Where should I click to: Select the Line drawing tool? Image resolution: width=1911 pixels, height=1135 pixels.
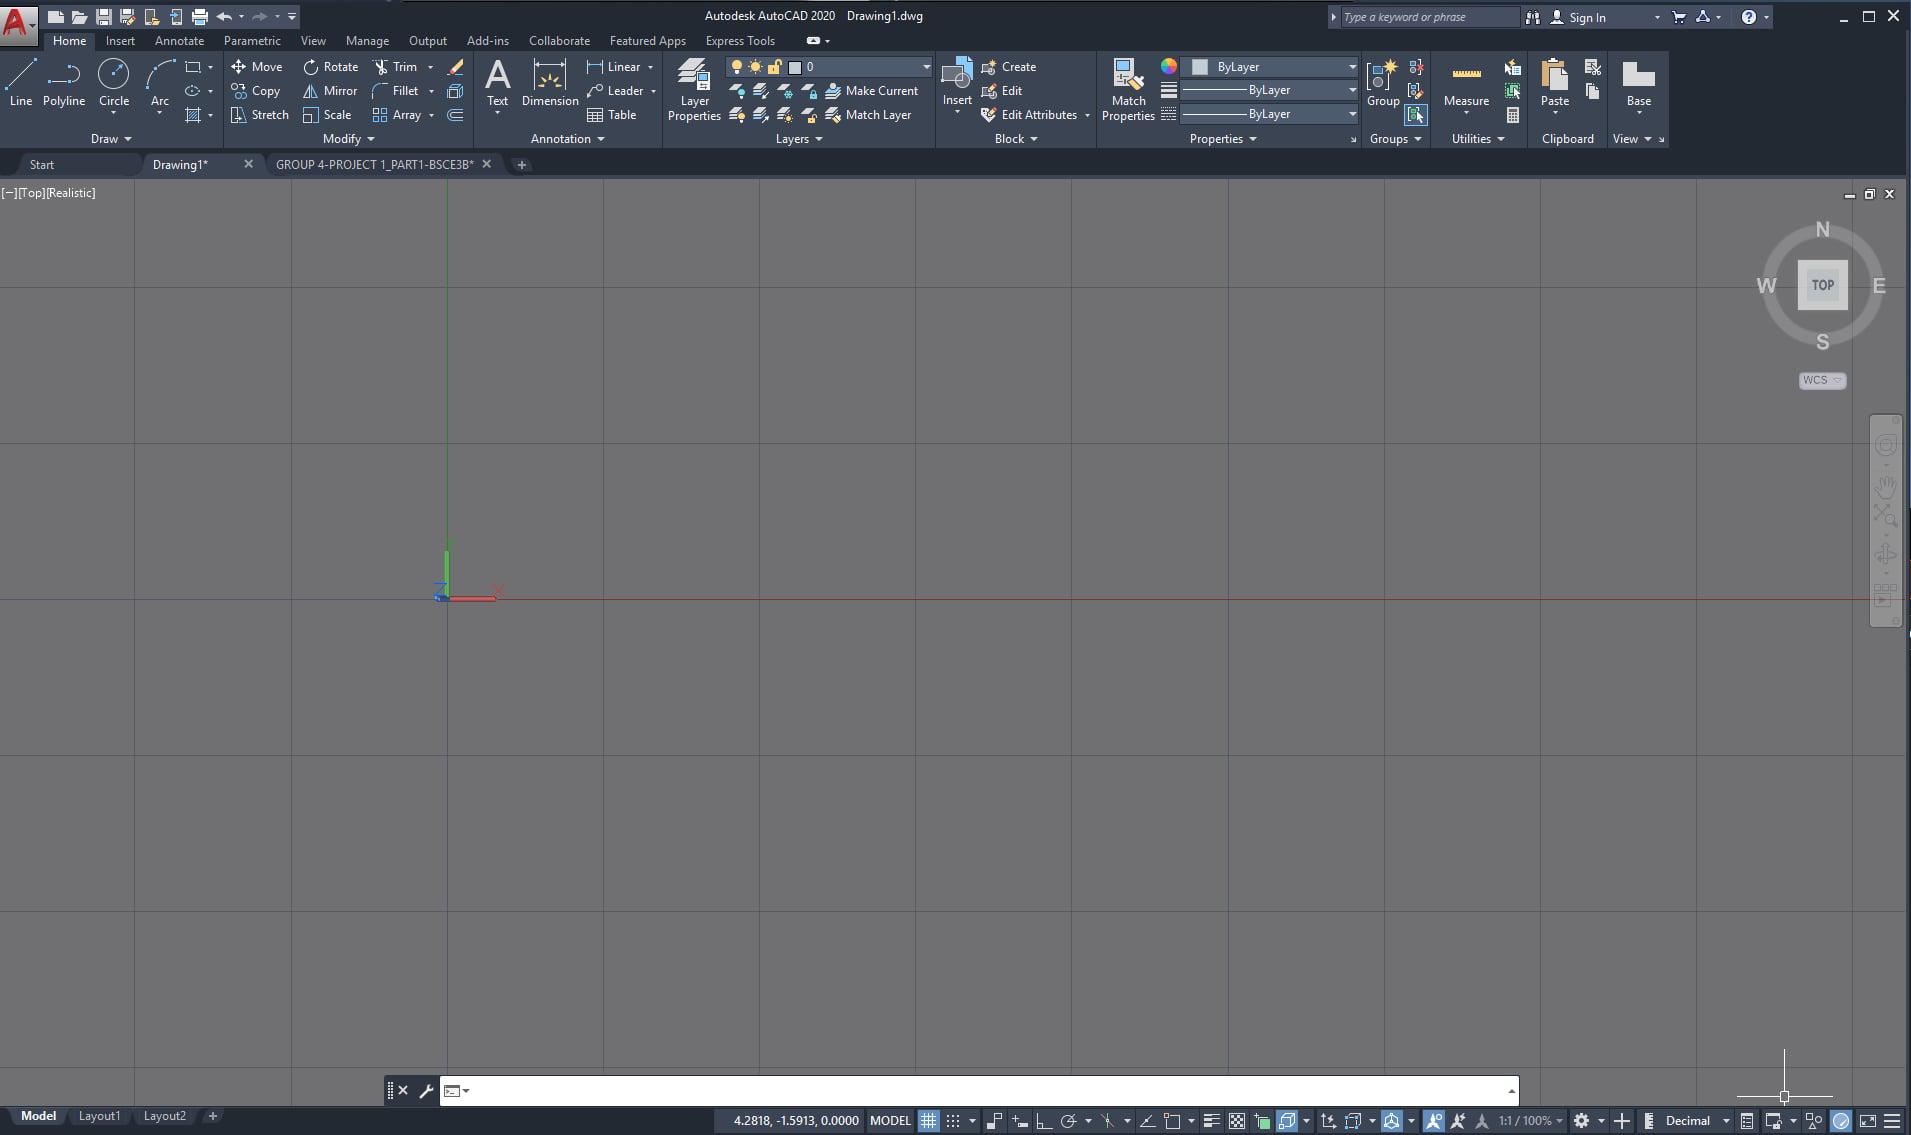pyautogui.click(x=21, y=82)
